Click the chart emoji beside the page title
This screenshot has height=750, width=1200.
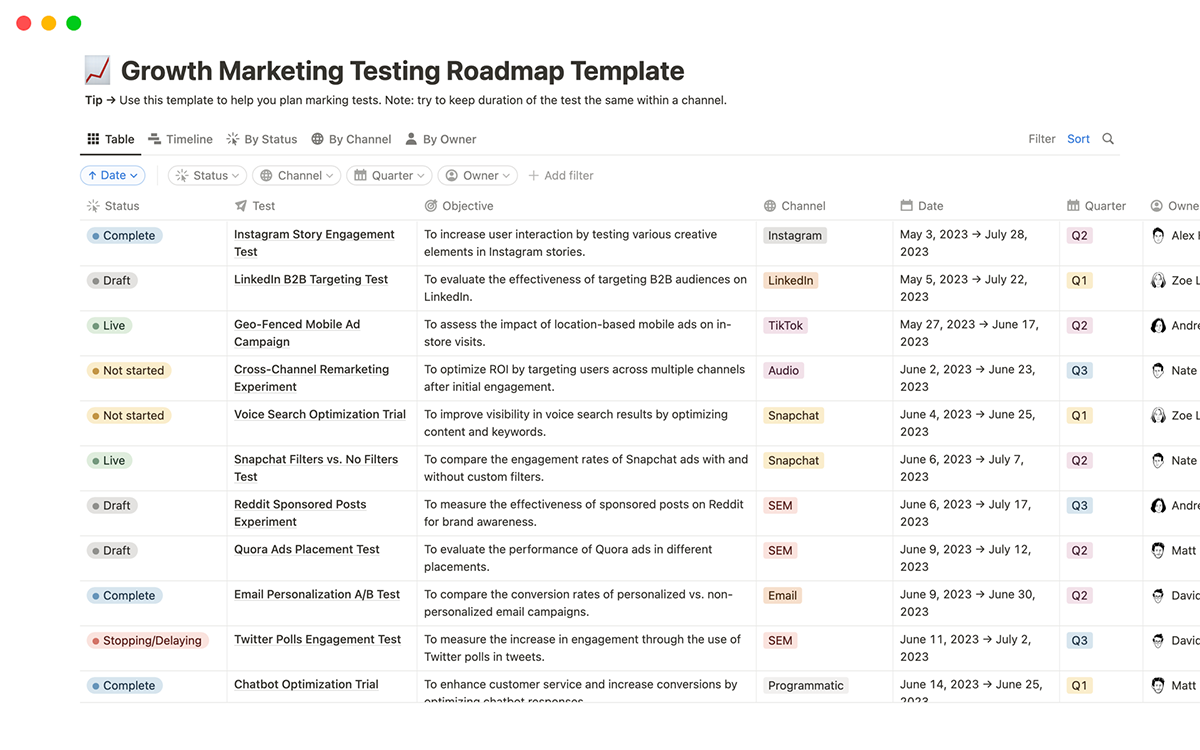click(x=97, y=70)
